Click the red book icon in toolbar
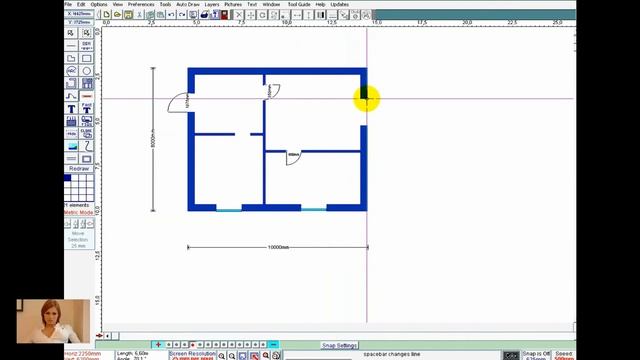This screenshot has width=640, height=360. 224,15
